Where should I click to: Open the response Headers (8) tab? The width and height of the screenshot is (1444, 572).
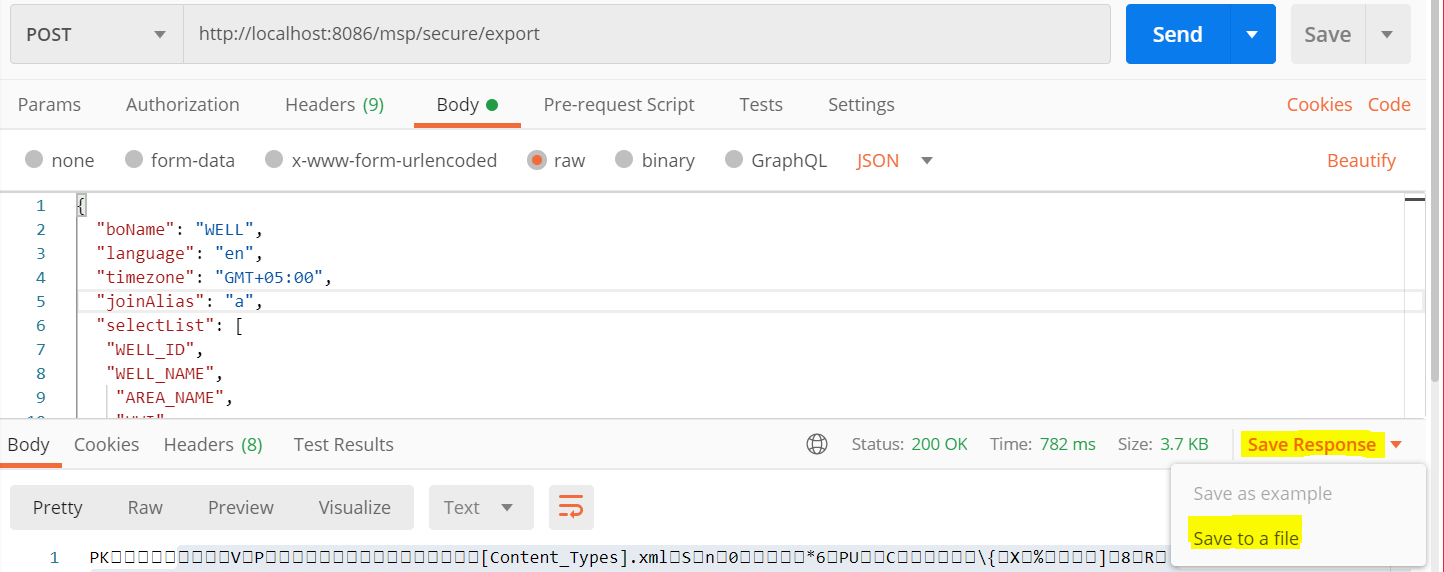pos(213,444)
